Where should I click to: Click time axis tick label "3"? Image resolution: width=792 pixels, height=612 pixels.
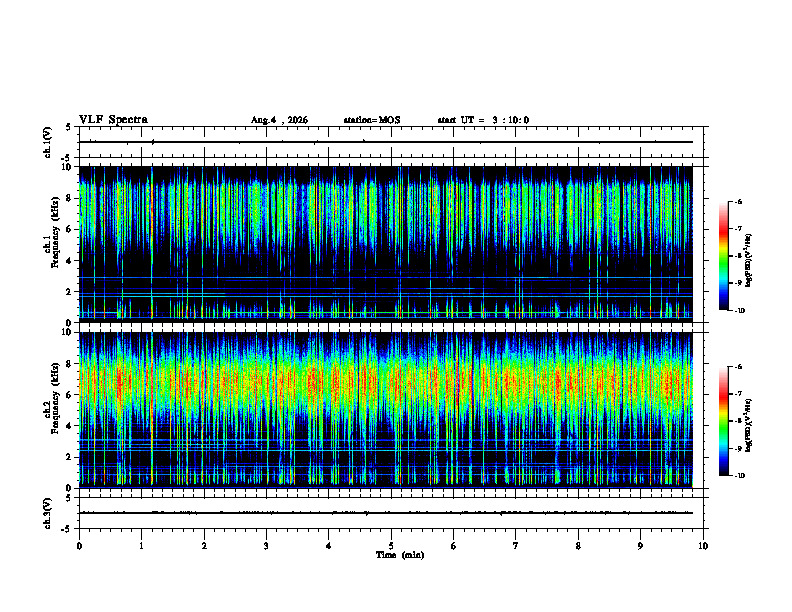266,546
